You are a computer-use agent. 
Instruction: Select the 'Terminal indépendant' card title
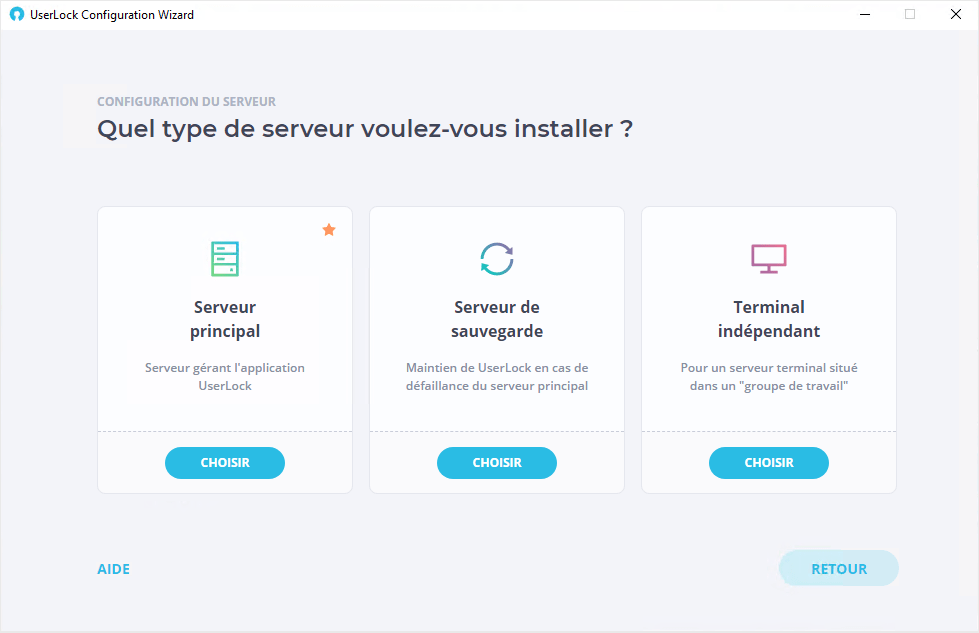[x=769, y=319]
